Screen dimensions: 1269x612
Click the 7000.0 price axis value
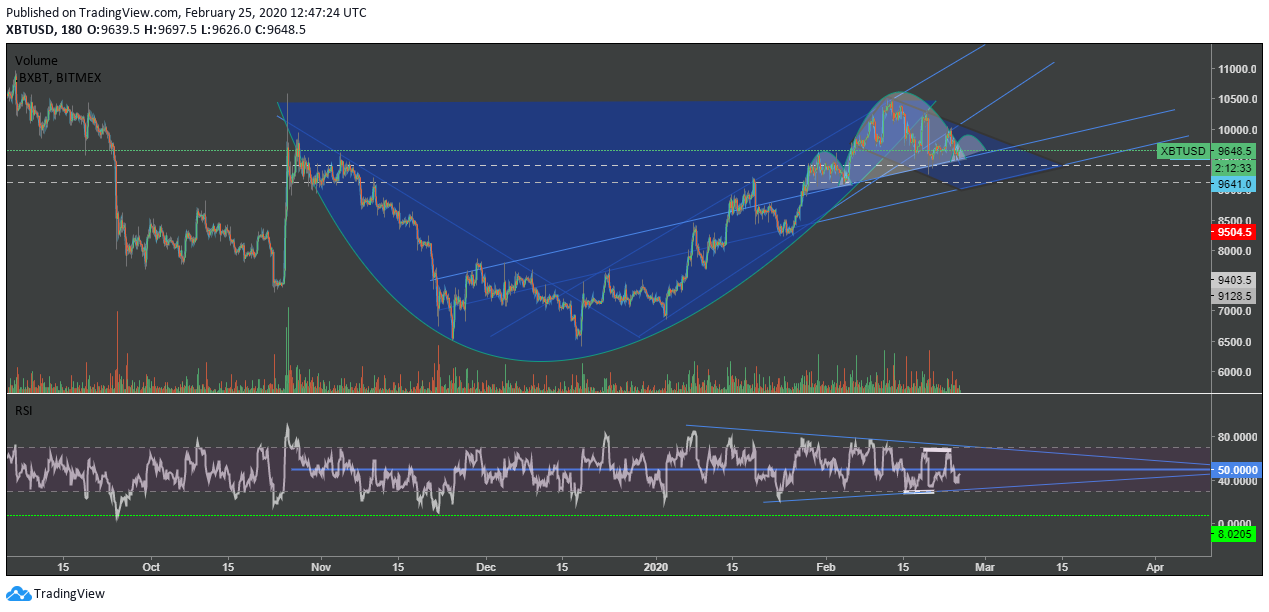click(x=1234, y=312)
